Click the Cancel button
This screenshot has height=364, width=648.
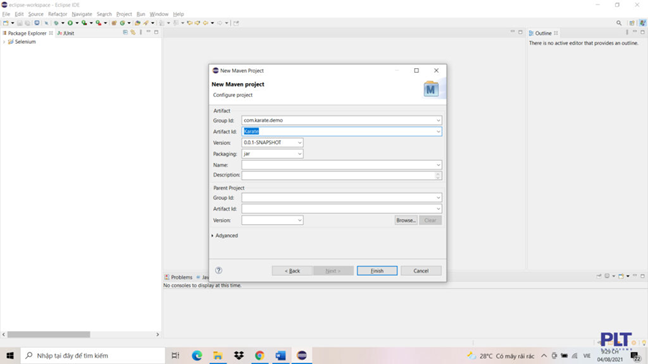[x=421, y=271]
